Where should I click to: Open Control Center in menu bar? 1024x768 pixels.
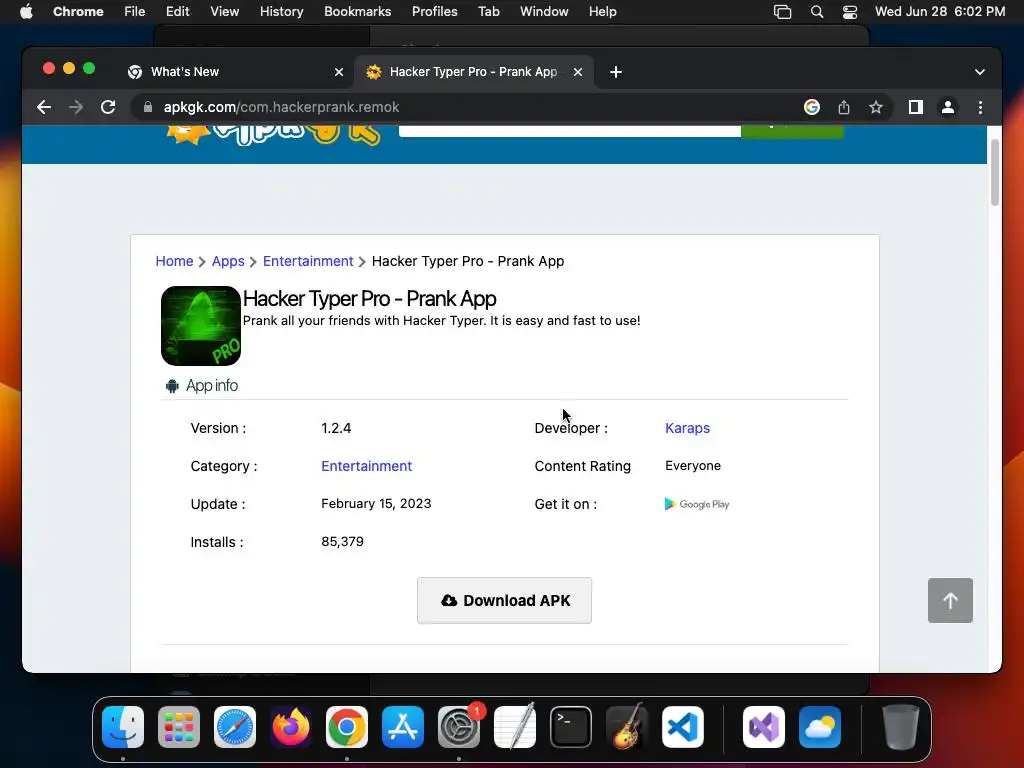[850, 12]
